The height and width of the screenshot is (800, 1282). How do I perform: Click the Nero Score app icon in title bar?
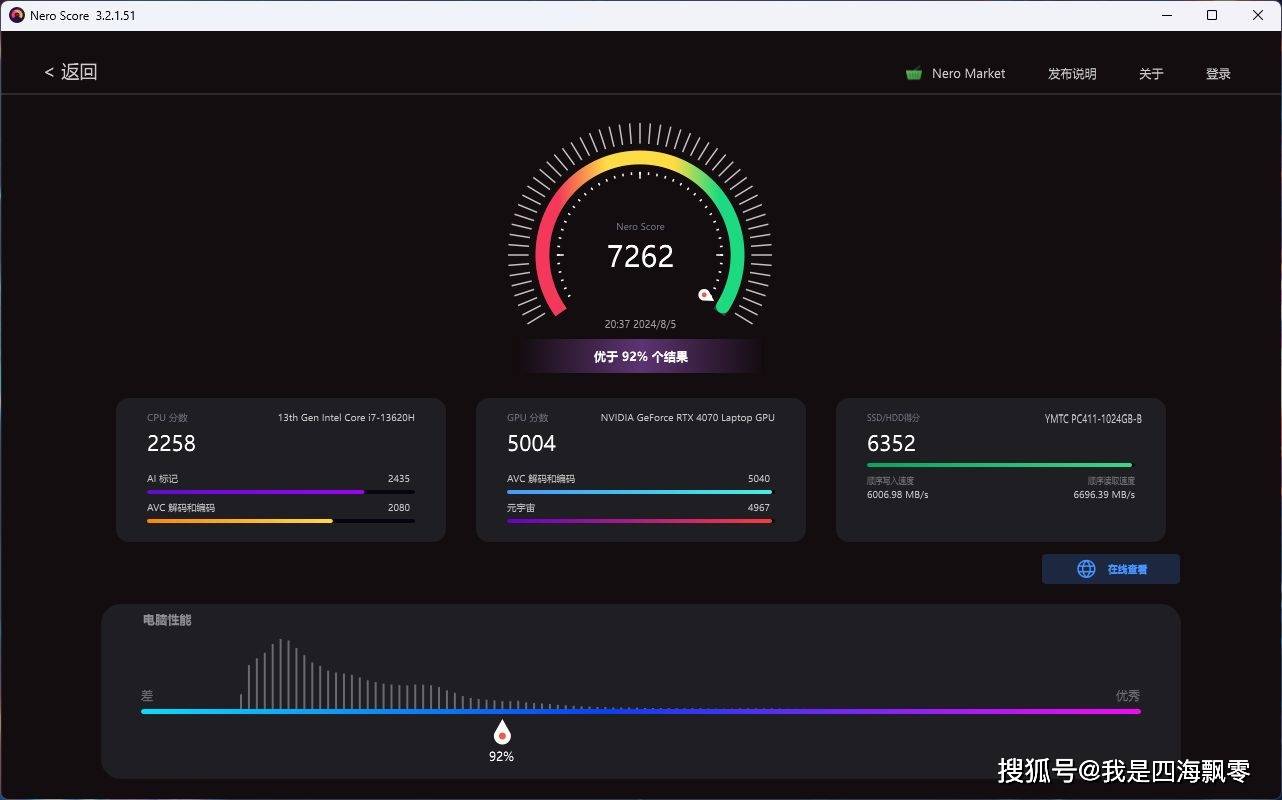[x=16, y=15]
